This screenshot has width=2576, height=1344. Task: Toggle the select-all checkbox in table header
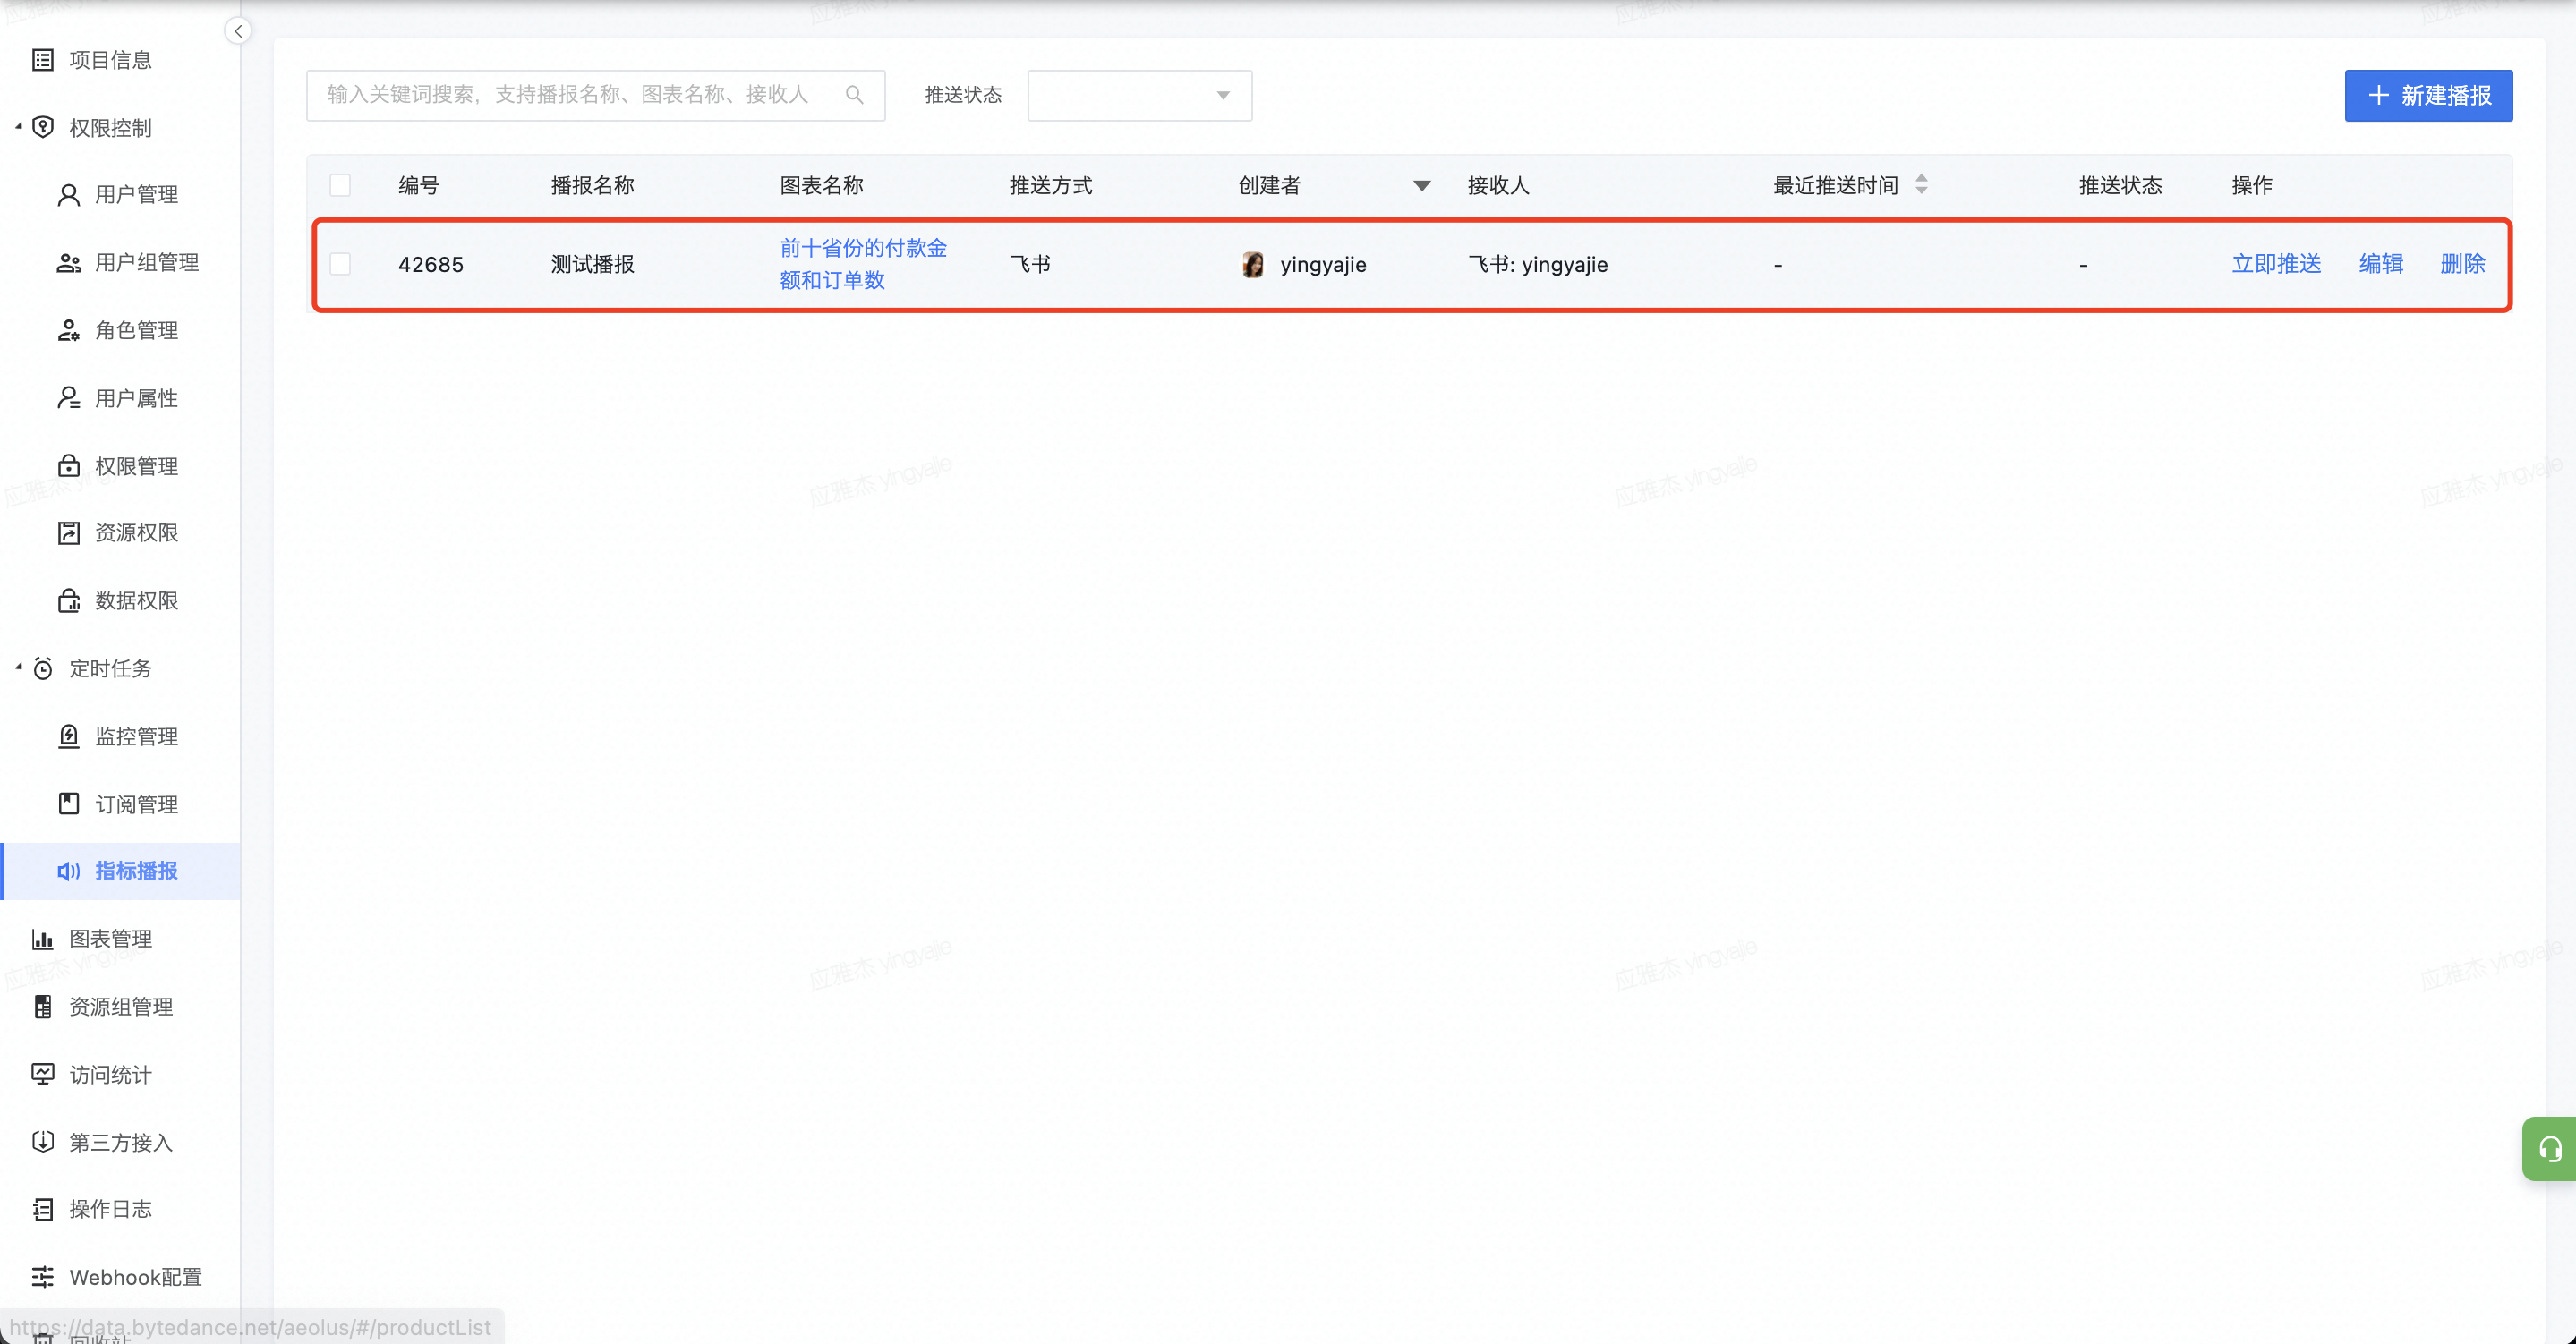(x=340, y=185)
